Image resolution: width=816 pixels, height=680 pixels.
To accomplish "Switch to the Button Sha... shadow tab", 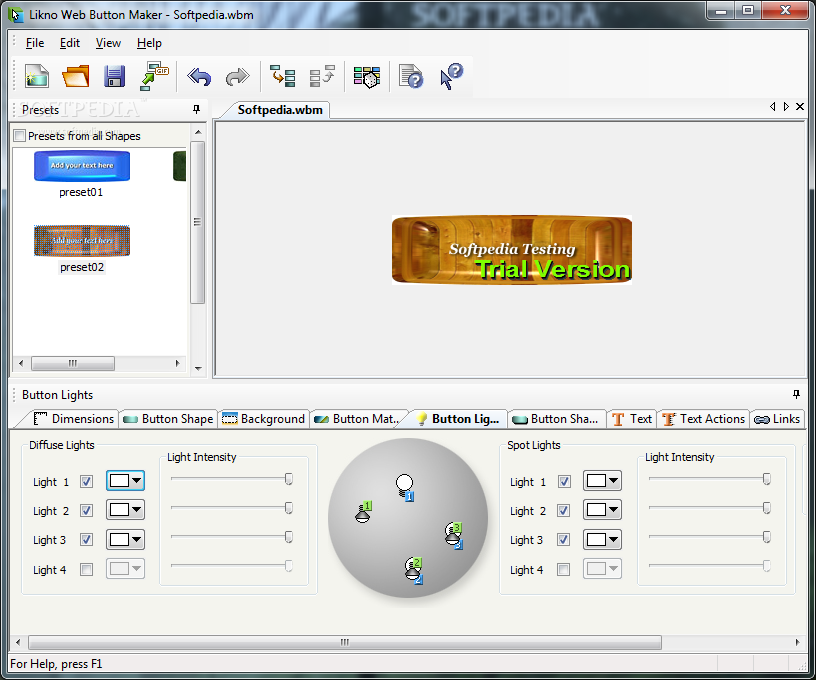I will pos(556,419).
